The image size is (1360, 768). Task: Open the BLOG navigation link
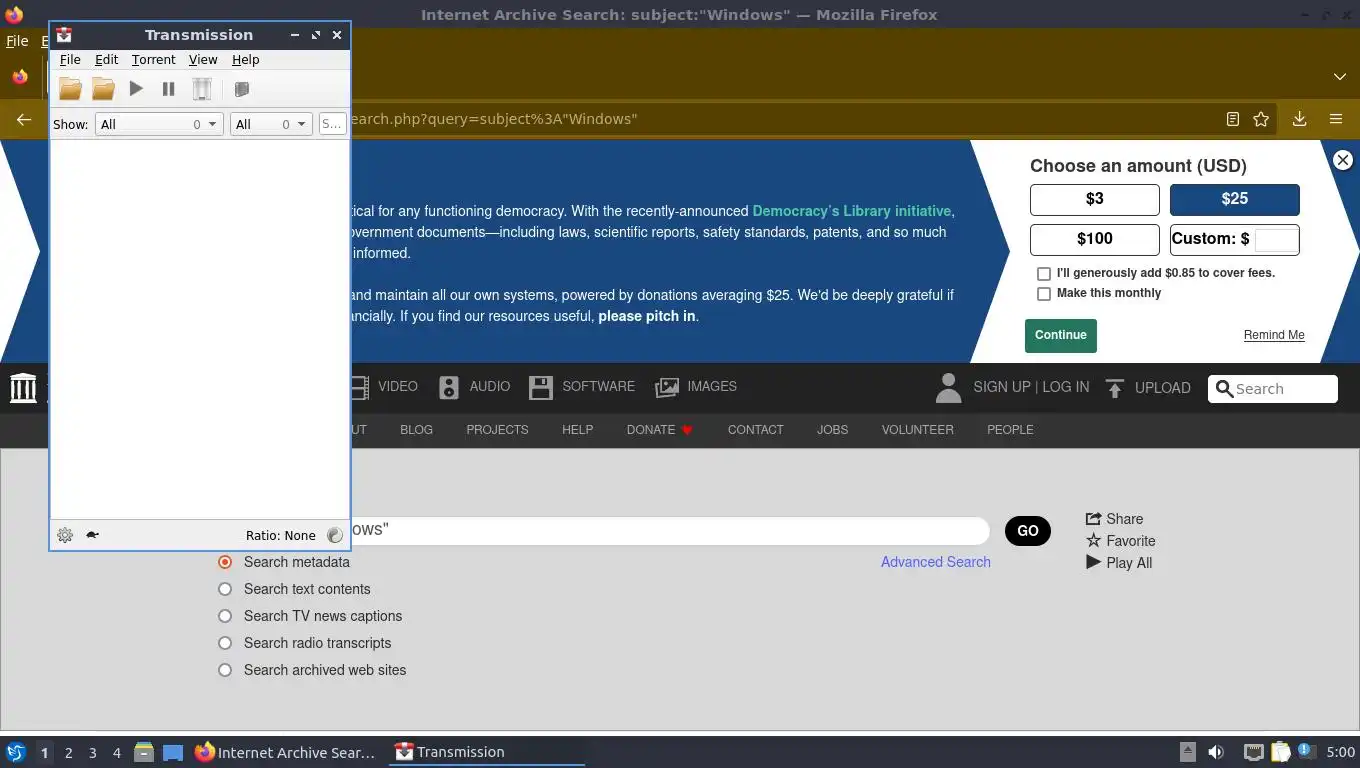416,430
